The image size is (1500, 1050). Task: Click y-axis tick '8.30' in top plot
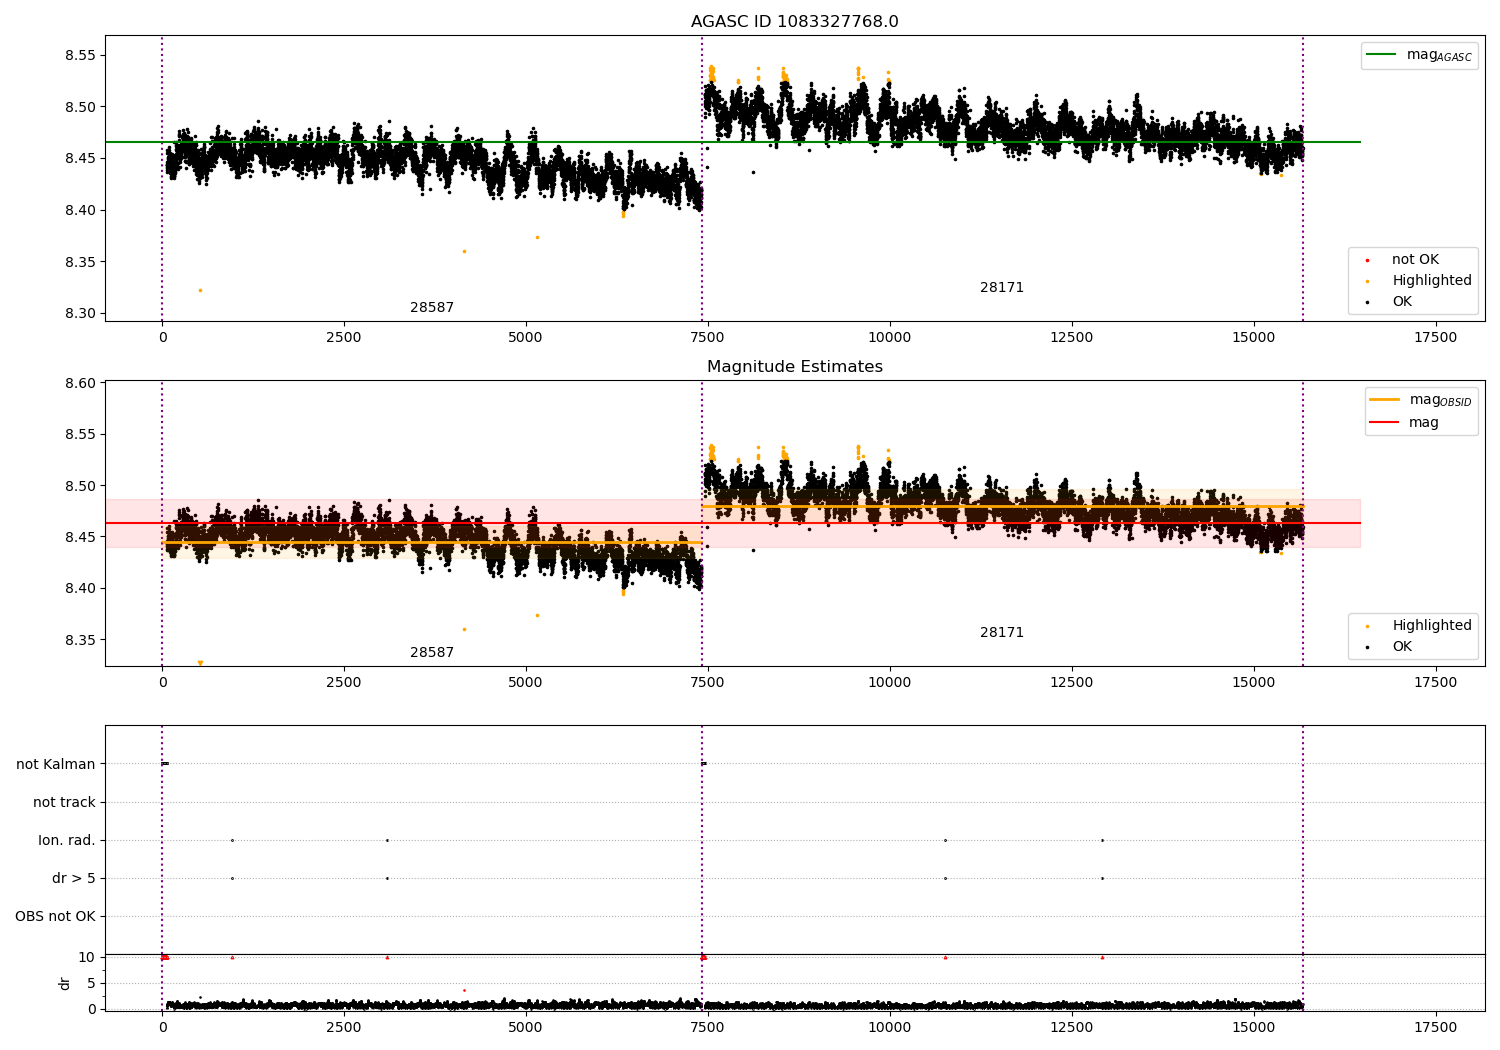(x=80, y=314)
